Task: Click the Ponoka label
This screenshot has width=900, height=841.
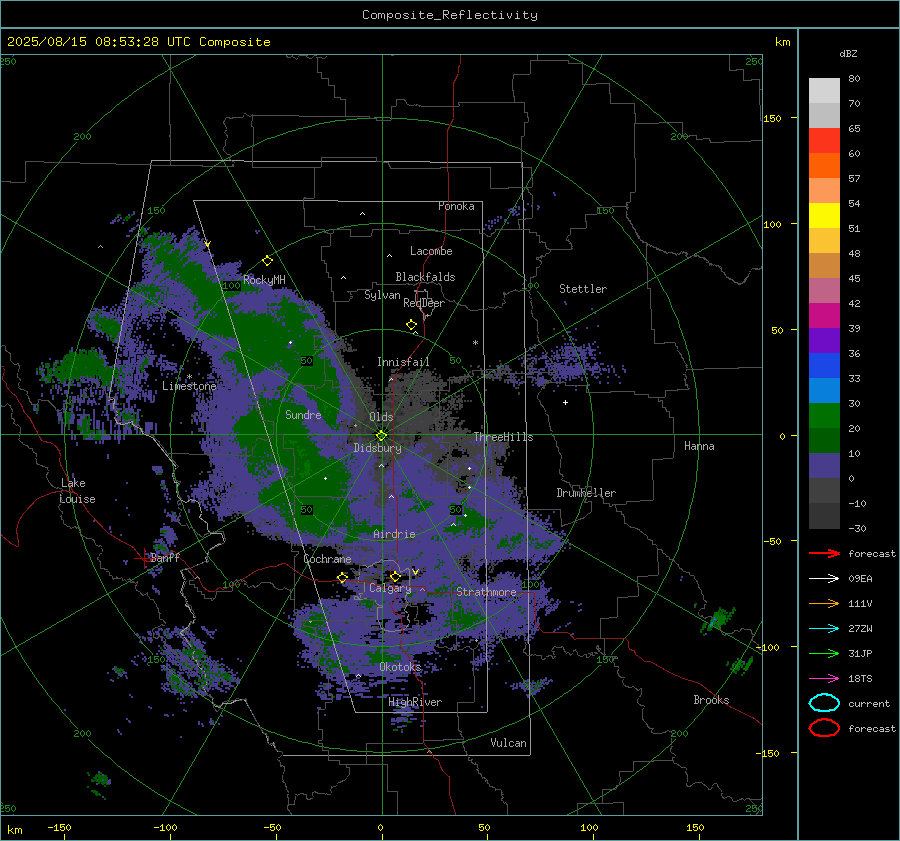Action: point(456,206)
